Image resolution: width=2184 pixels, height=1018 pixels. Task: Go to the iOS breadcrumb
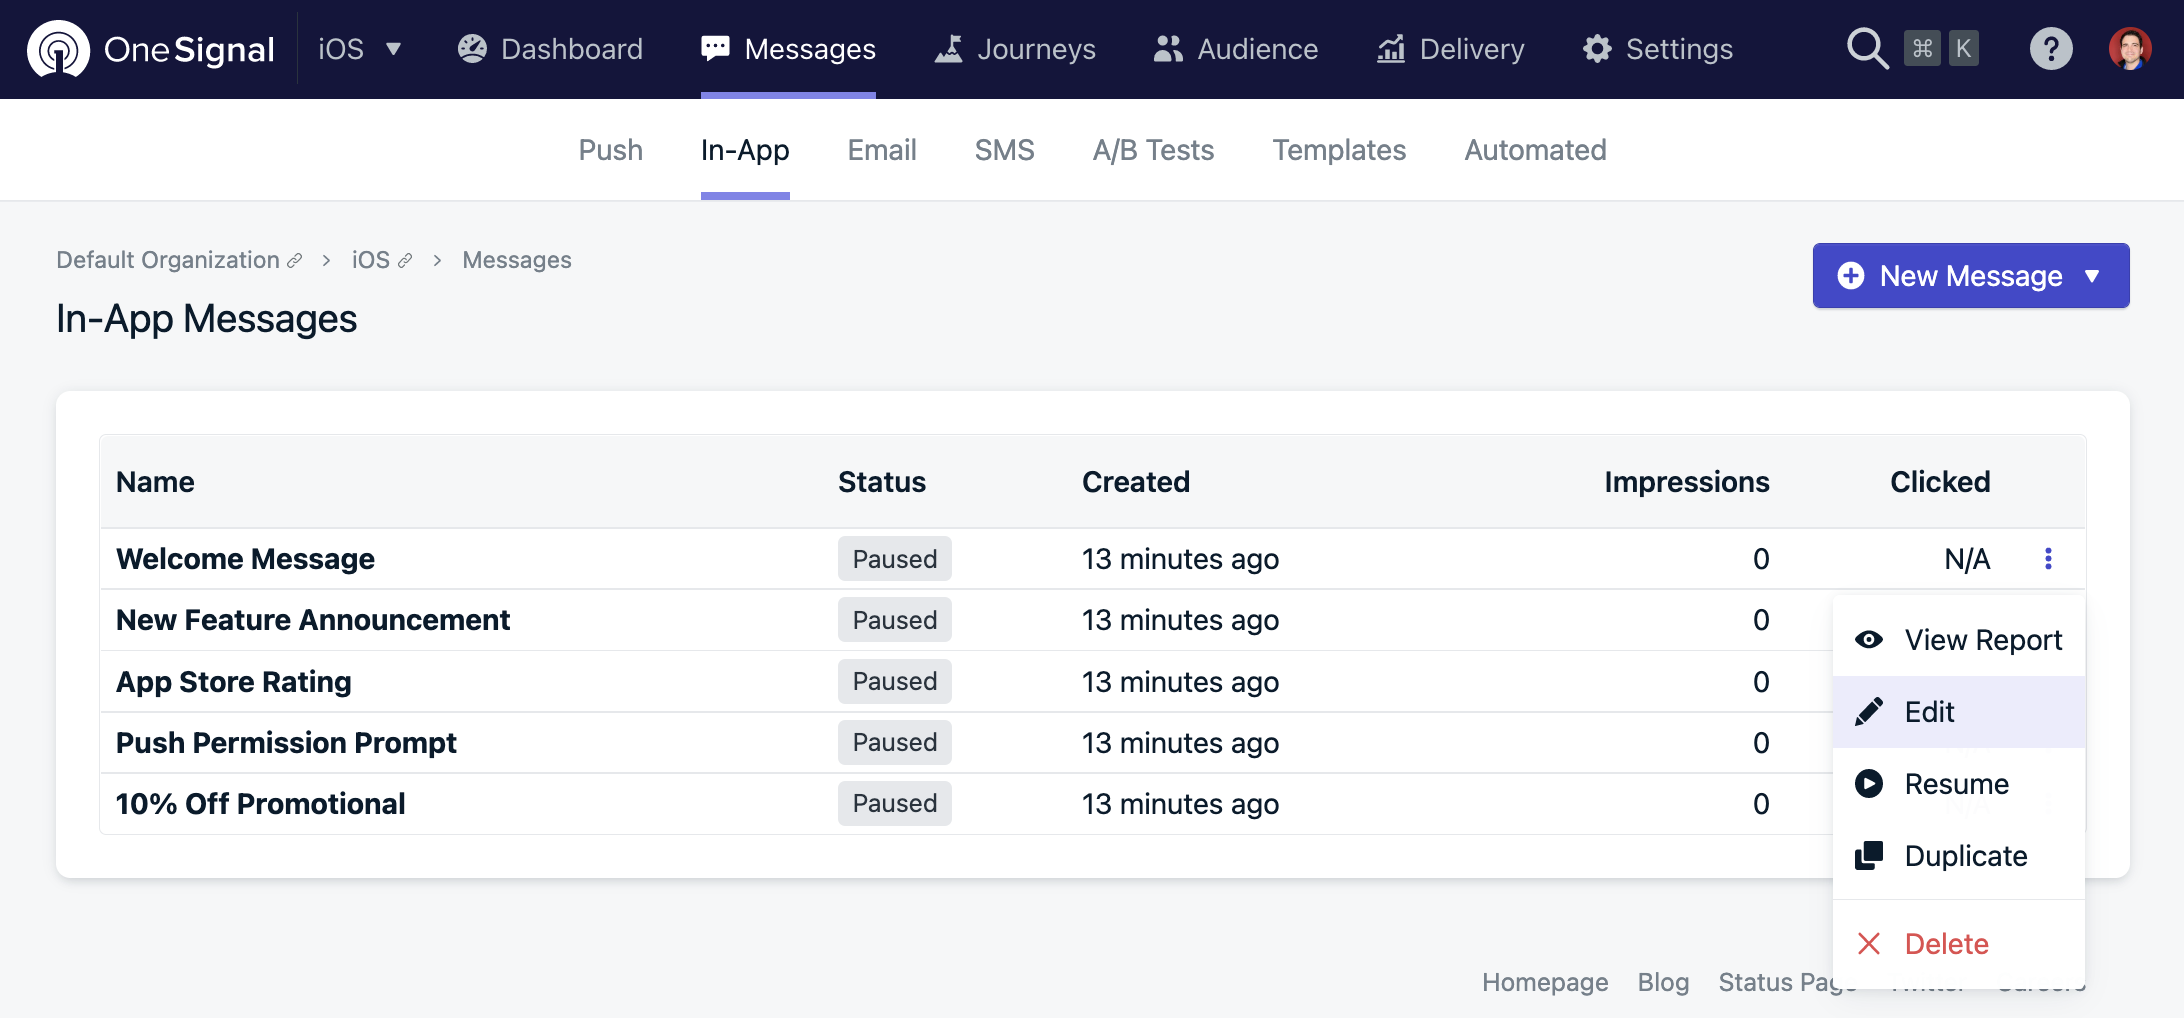[371, 260]
